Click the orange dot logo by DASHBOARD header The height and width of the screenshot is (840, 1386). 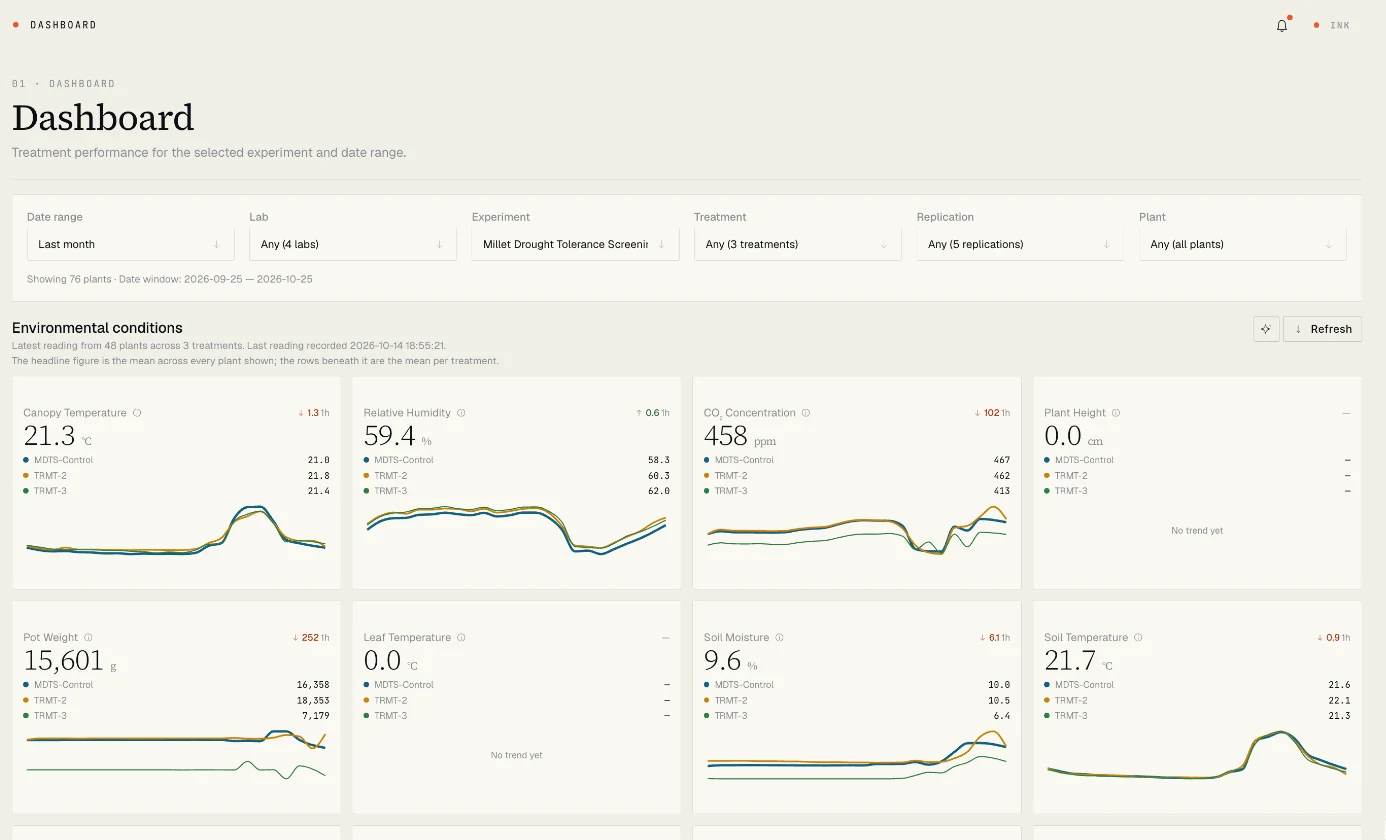pyautogui.click(x=16, y=25)
